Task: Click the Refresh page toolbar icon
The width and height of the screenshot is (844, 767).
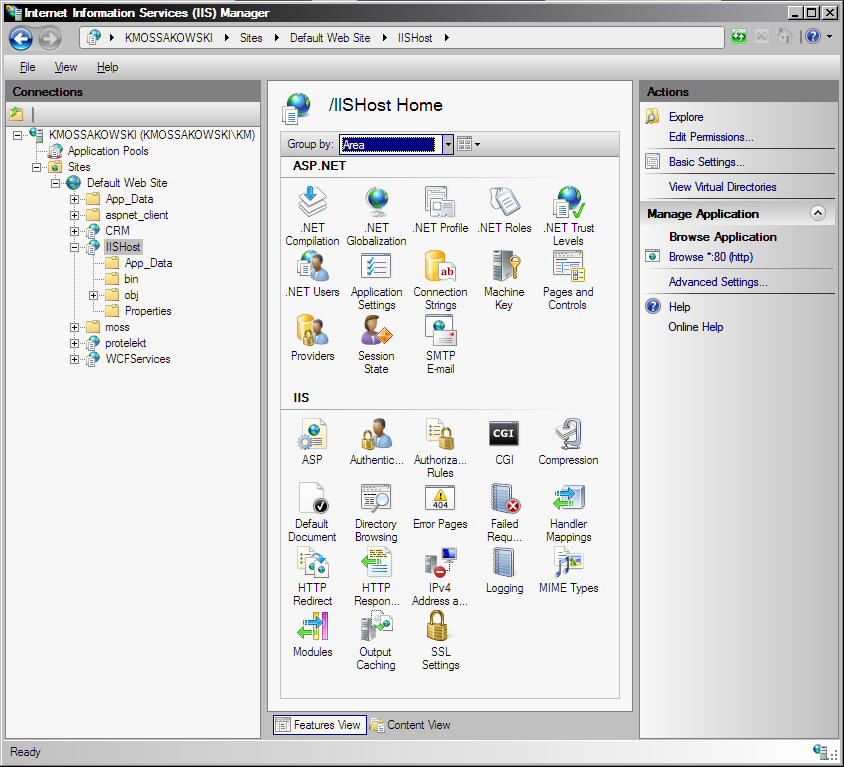Action: (x=739, y=37)
